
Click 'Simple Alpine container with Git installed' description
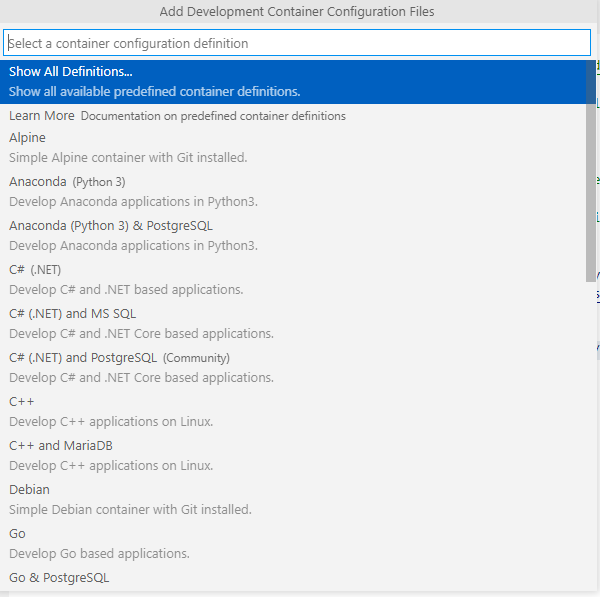click(128, 158)
